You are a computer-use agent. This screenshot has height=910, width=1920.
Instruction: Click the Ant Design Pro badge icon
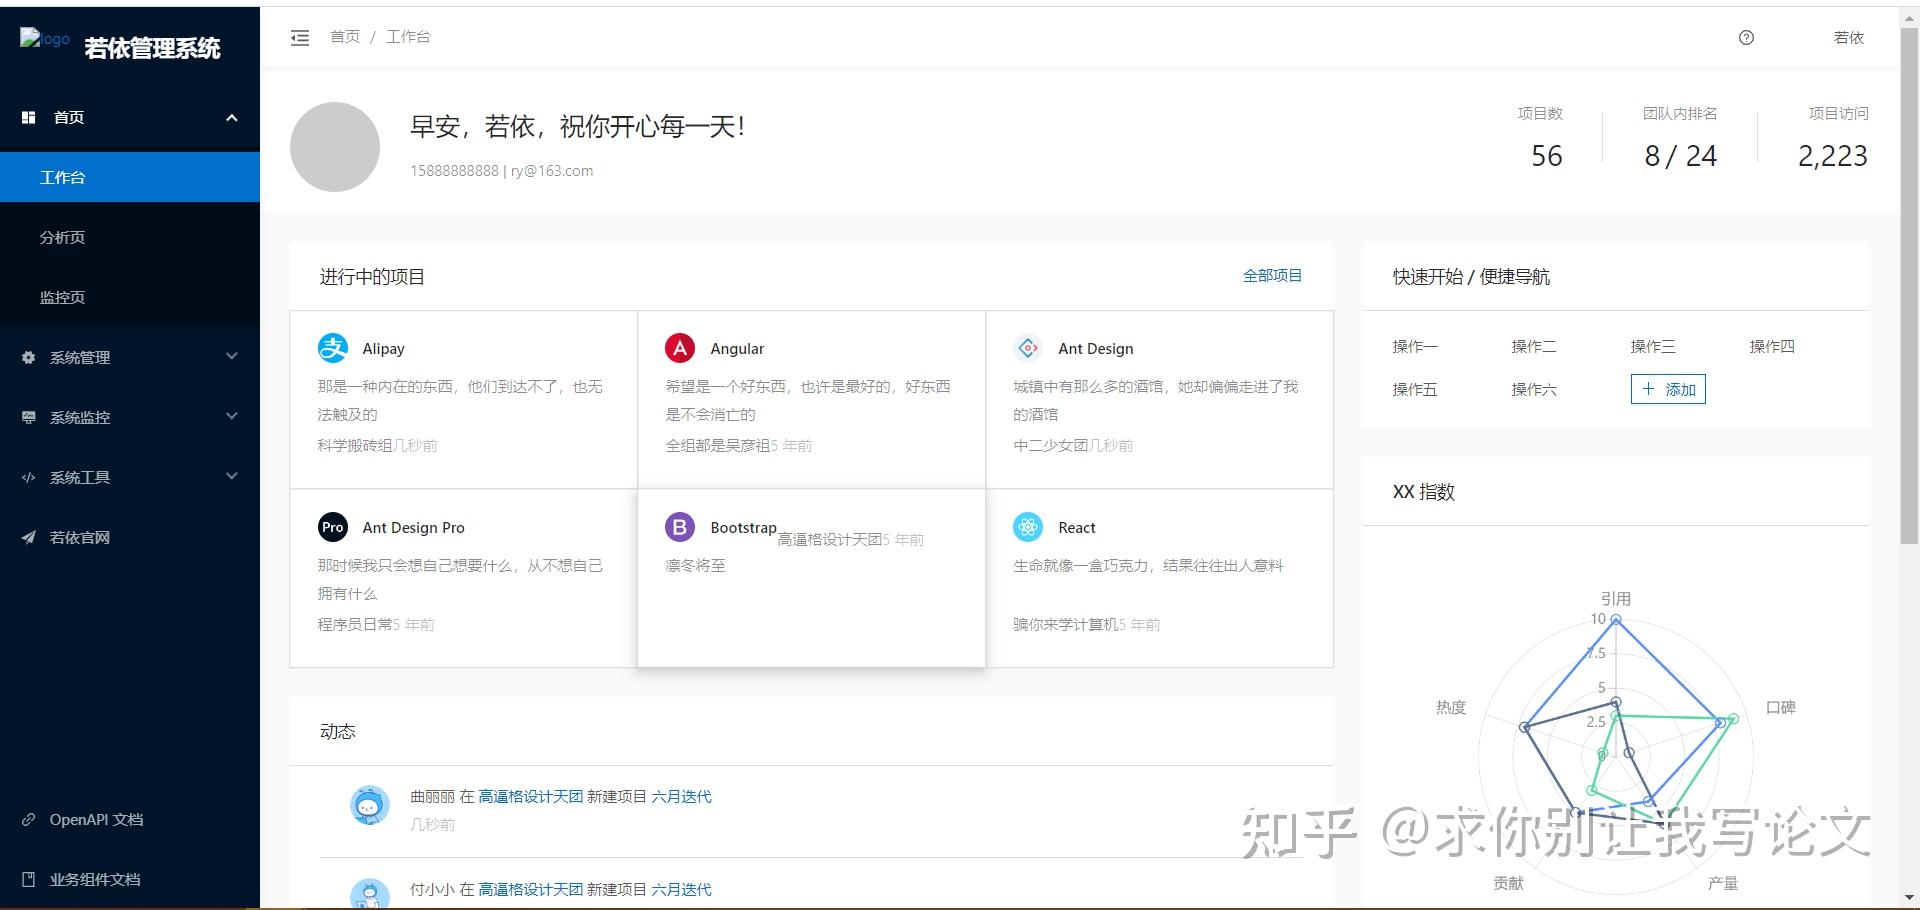coord(332,527)
